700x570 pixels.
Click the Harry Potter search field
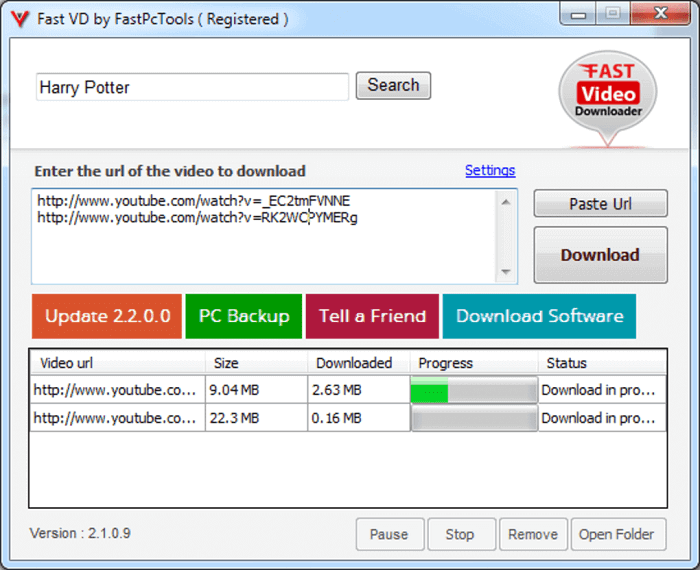tap(192, 87)
